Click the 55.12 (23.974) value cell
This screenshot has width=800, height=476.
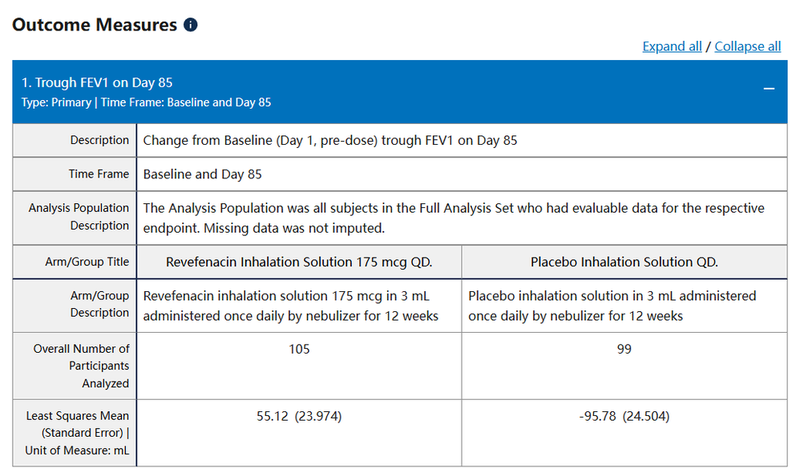tap(299, 414)
